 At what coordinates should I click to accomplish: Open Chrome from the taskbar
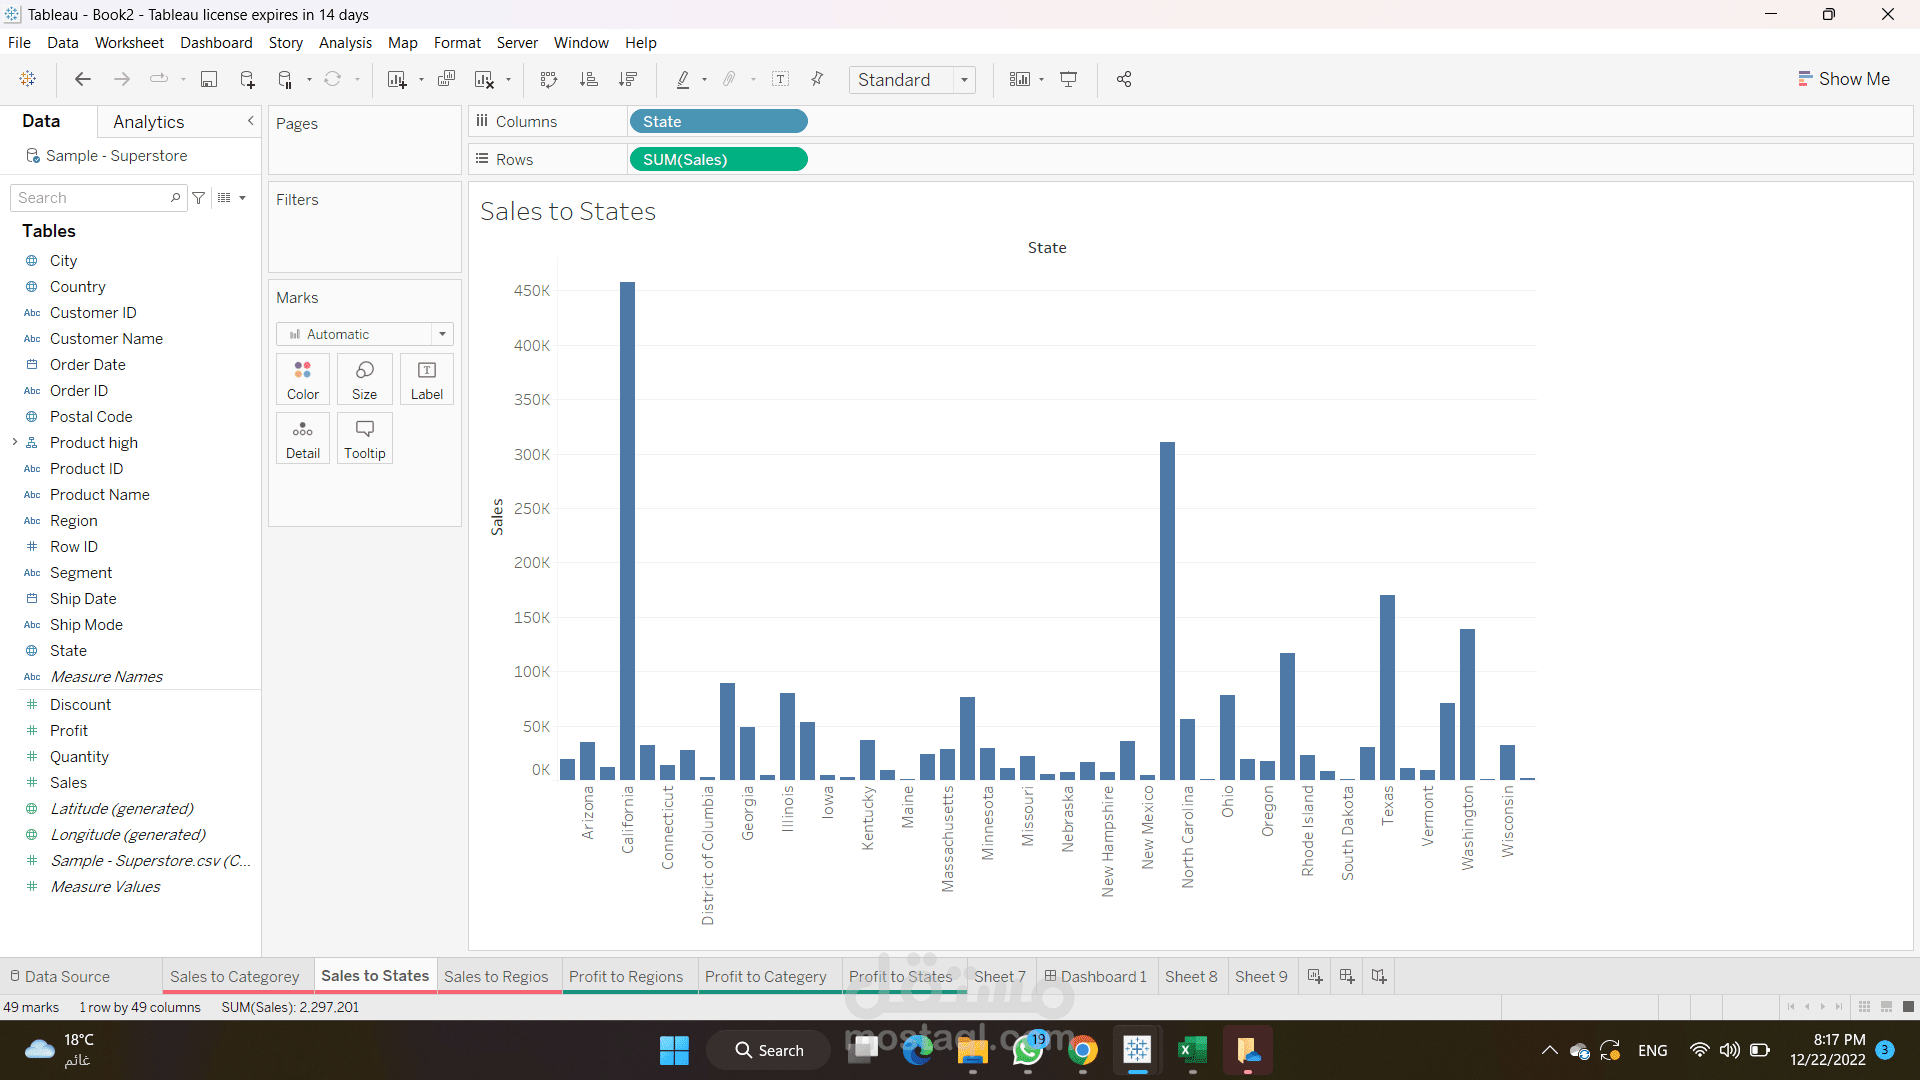click(x=1082, y=1050)
